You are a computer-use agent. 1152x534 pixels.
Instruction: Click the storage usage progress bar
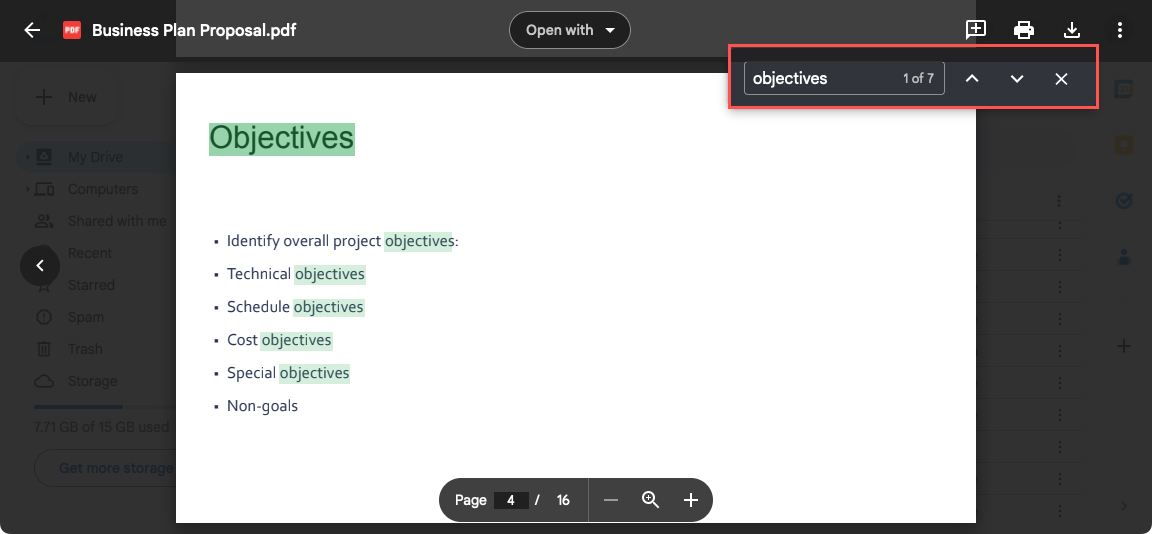[x=105, y=406]
